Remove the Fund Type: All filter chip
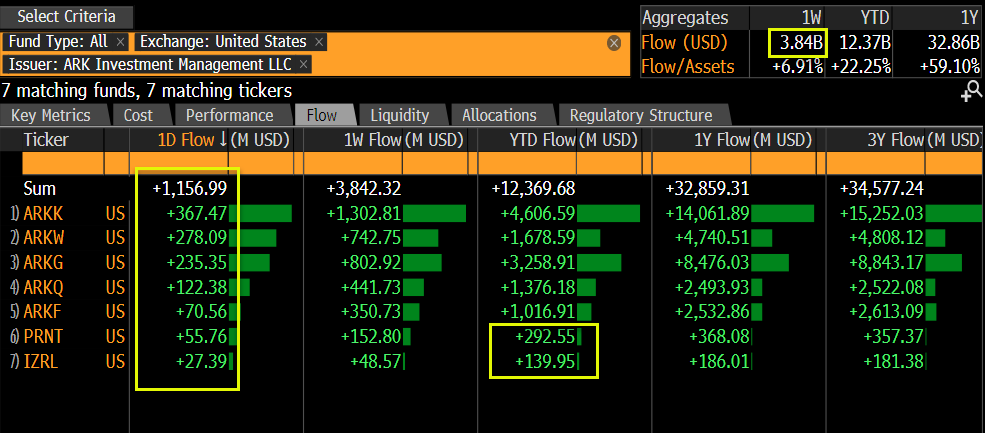 (x=120, y=42)
